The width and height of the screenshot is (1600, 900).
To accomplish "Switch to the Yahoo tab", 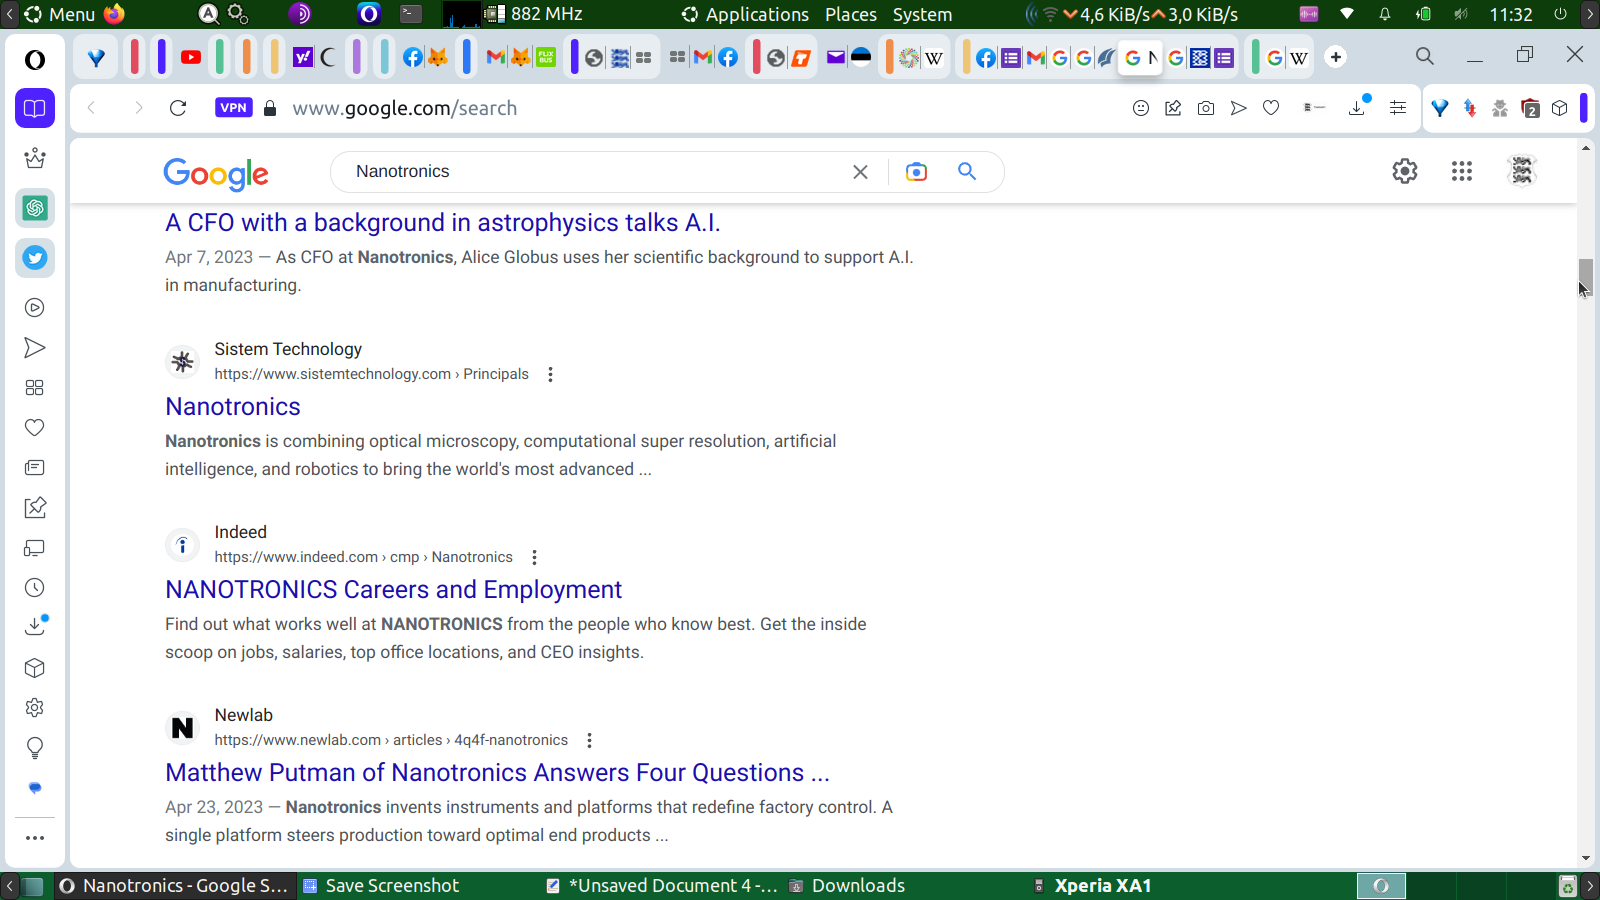I will coord(303,57).
